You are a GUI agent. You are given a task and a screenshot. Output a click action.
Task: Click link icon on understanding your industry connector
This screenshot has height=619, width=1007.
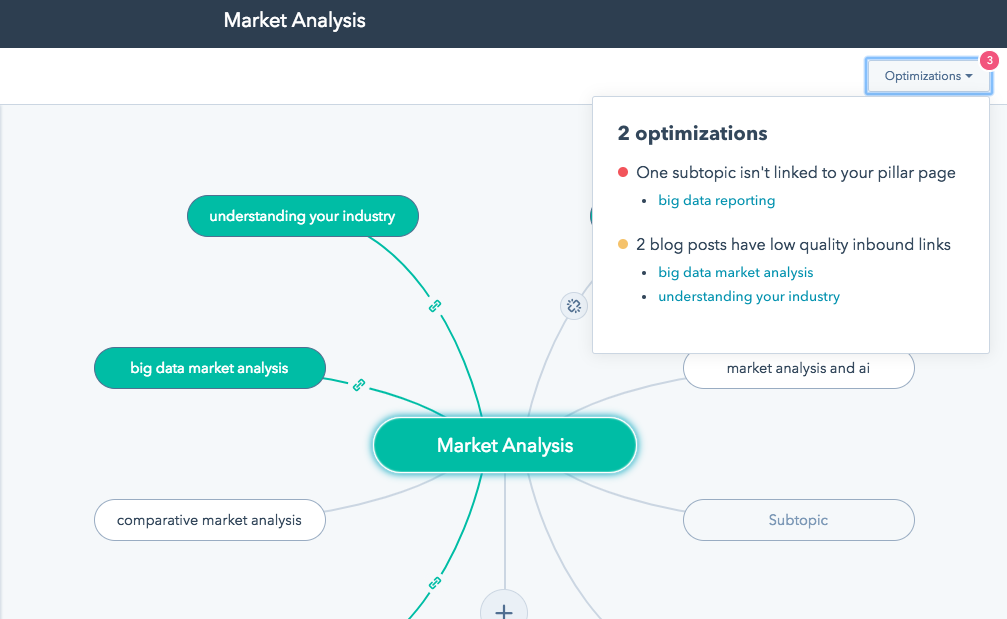tap(435, 306)
